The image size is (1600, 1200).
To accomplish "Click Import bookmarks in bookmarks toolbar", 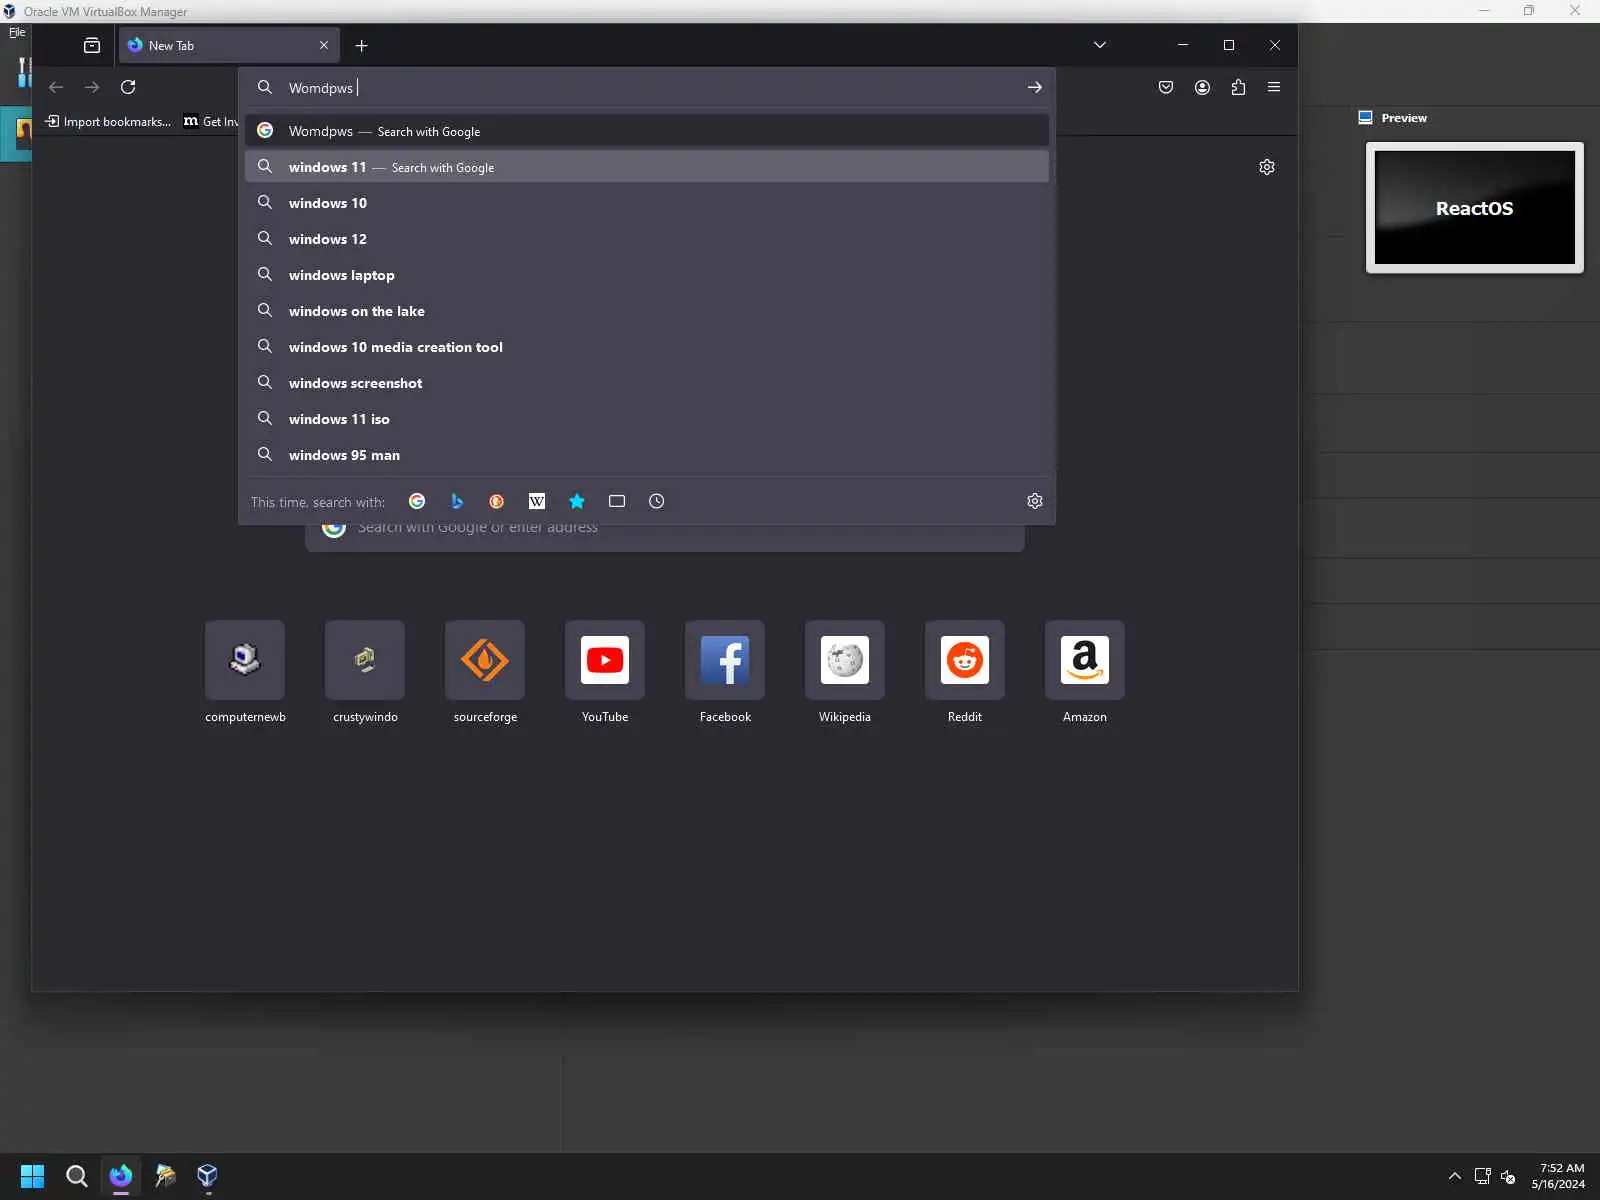I will [108, 121].
